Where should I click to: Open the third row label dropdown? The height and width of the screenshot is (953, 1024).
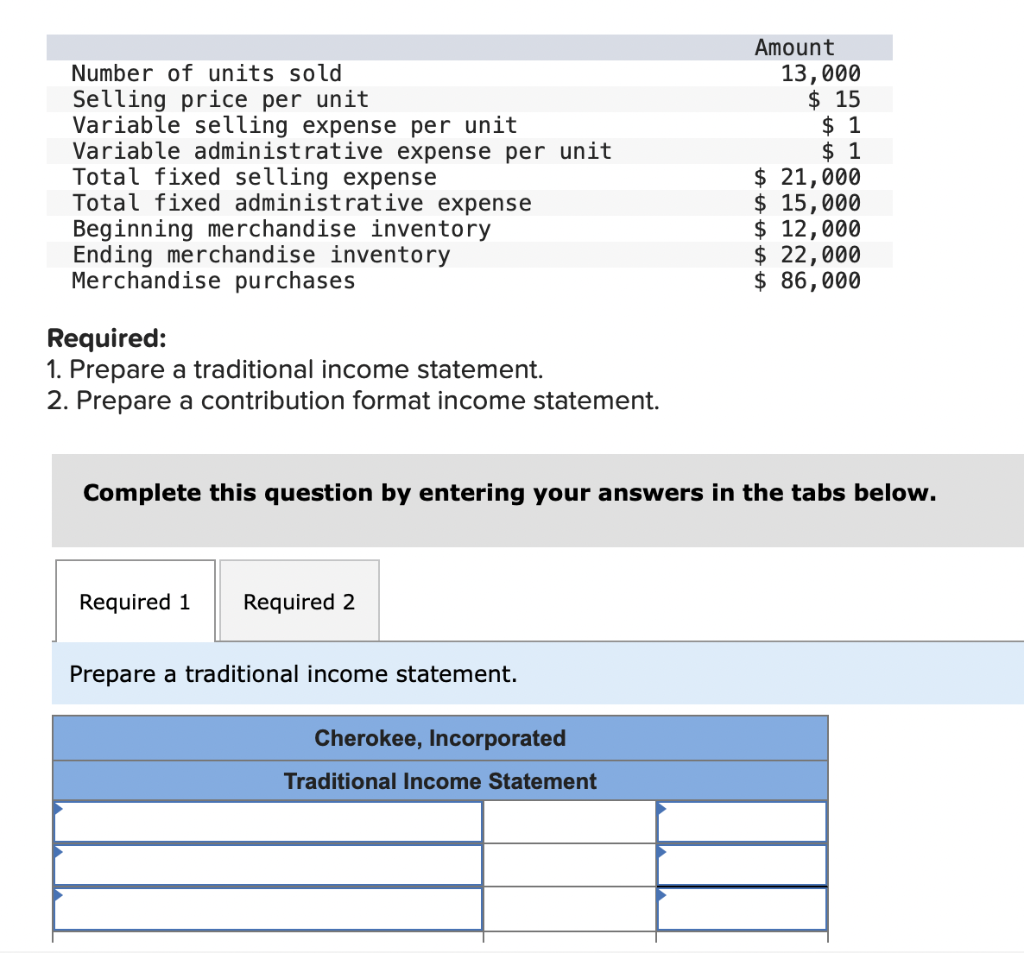coord(59,898)
